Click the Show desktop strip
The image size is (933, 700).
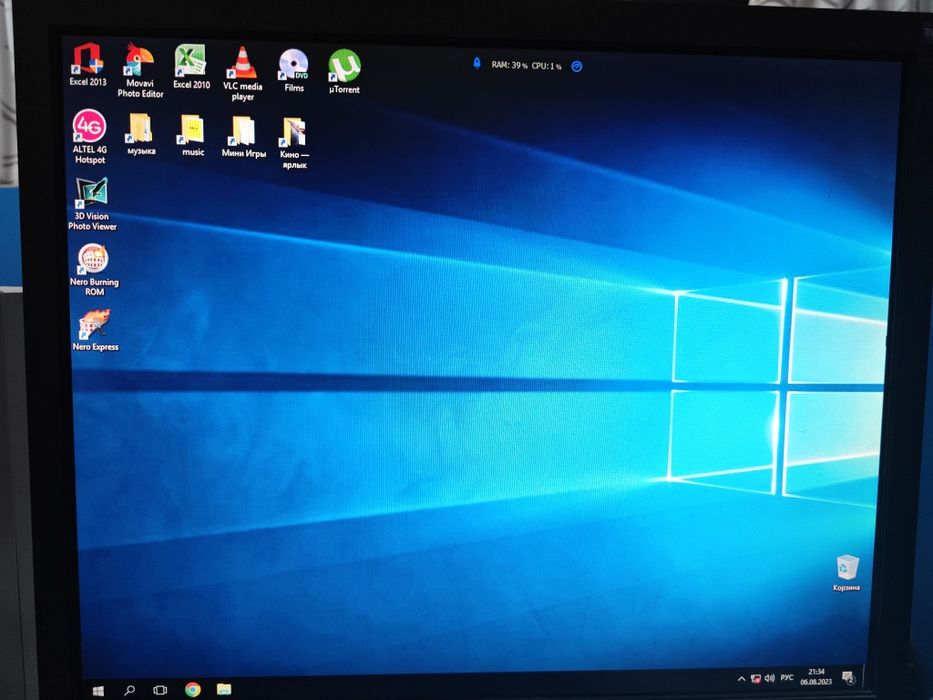[865, 677]
